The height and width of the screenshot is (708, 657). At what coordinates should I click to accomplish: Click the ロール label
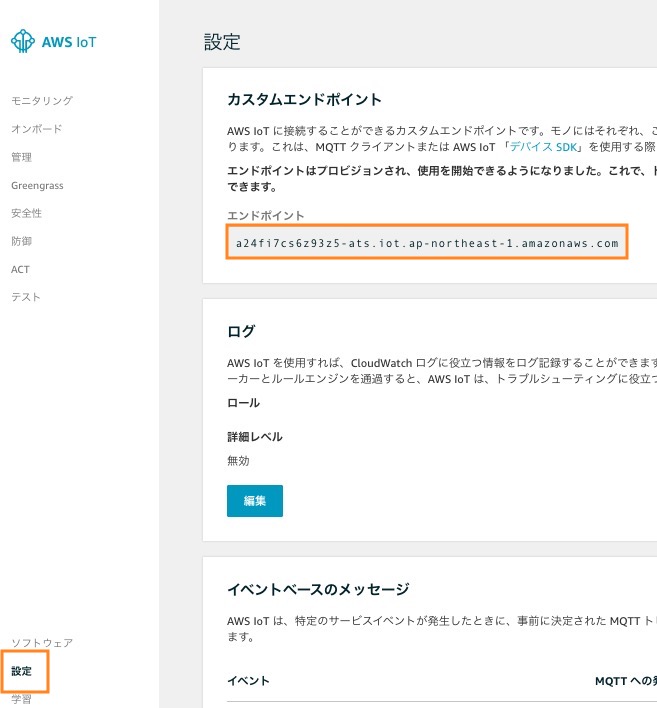click(243, 403)
